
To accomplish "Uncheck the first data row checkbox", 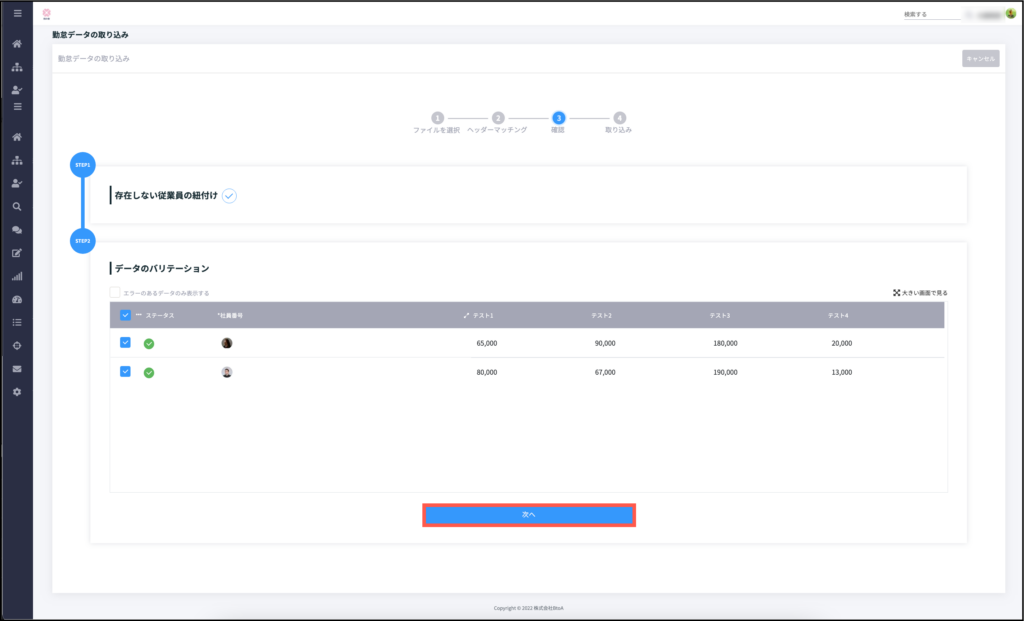I will pos(125,343).
